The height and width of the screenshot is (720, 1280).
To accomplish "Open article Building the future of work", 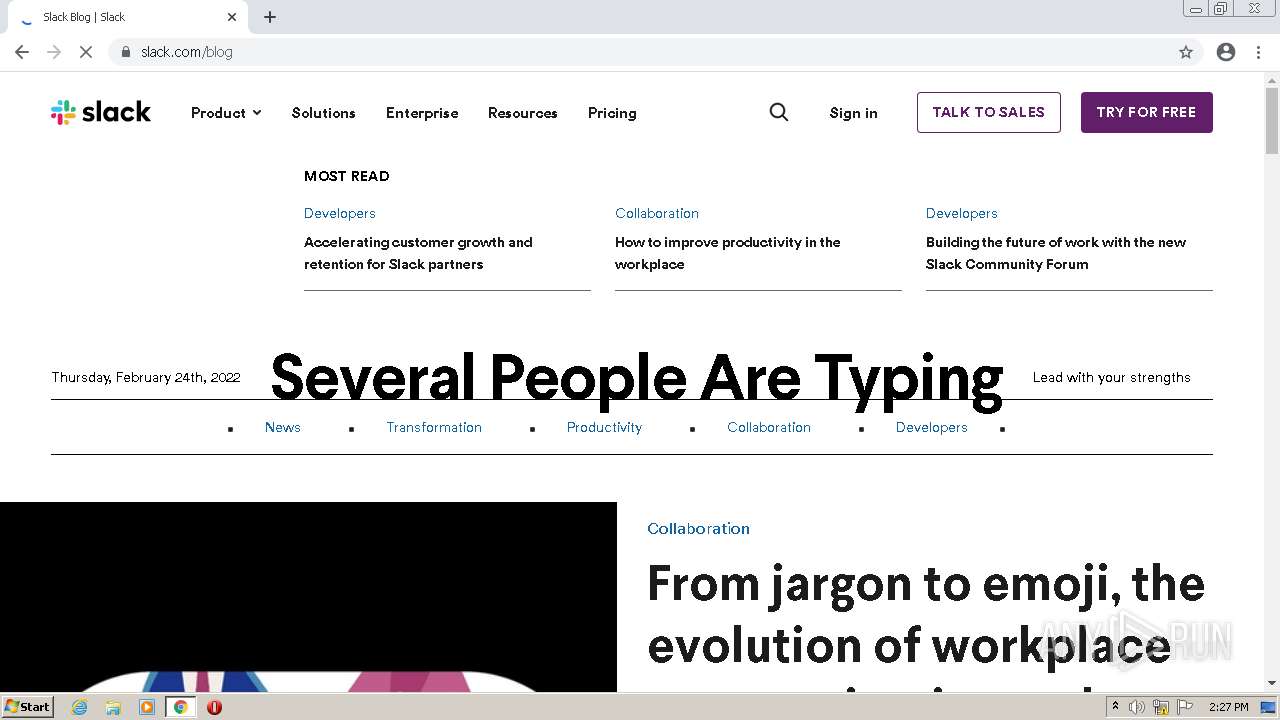I will pos(1056,253).
